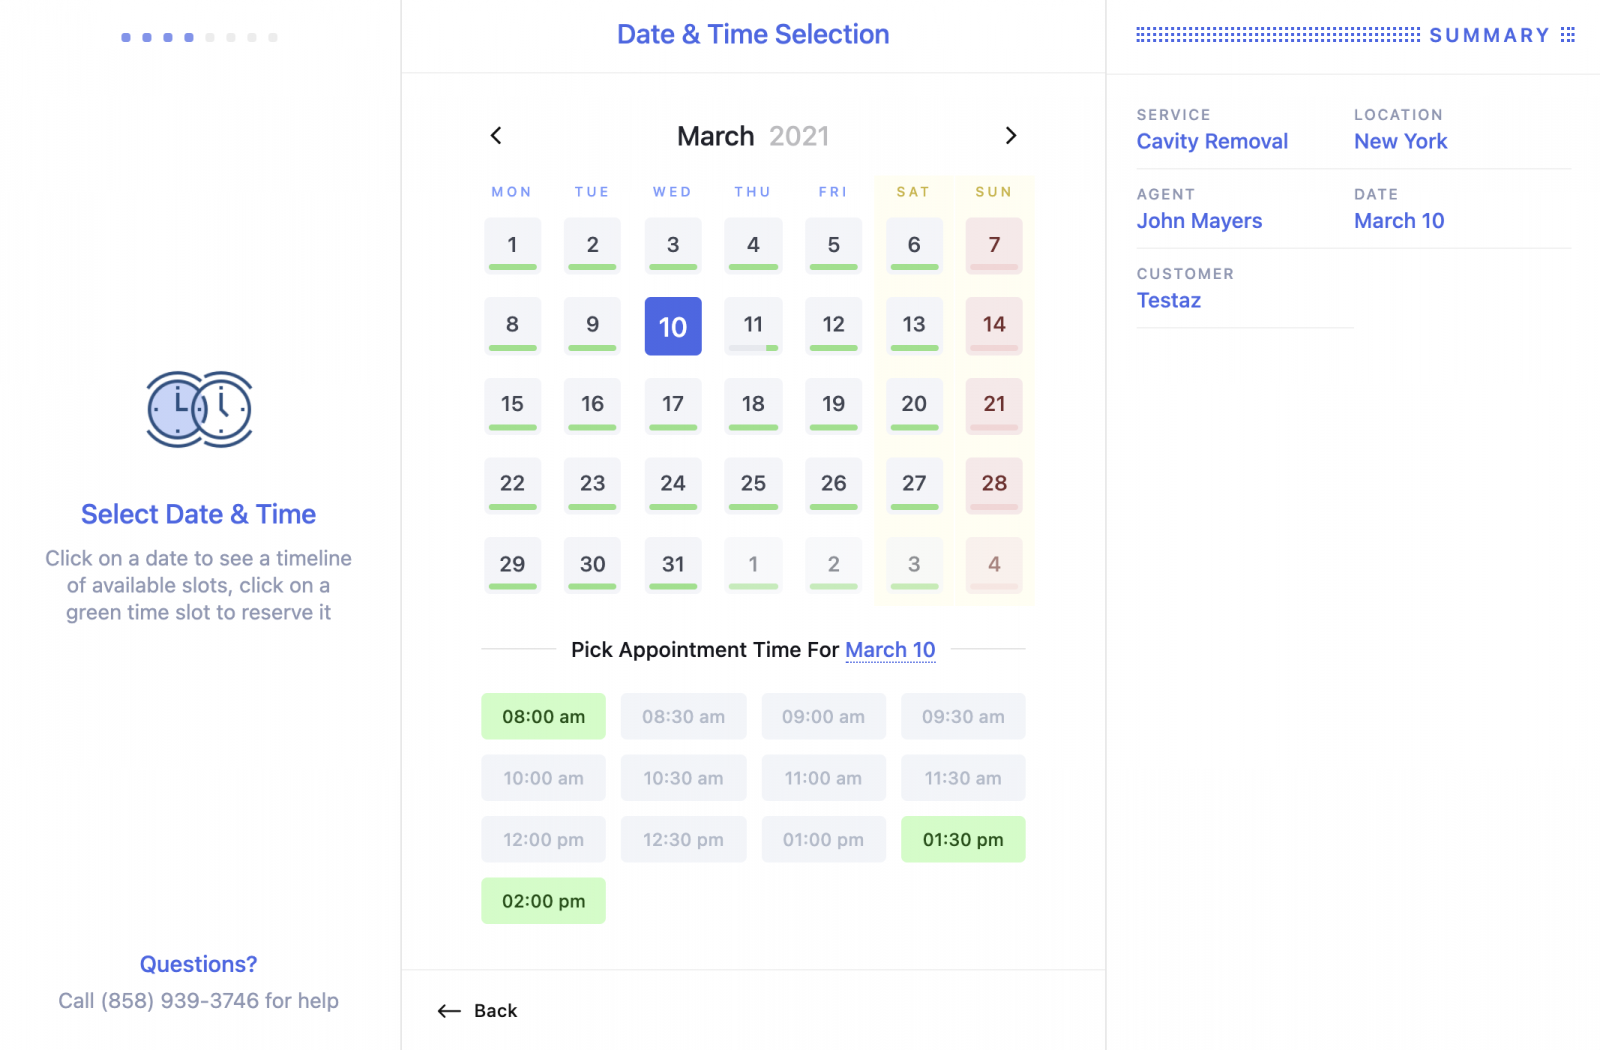Click the partial availability bar under March 11
1600x1050 pixels.
tap(753, 349)
